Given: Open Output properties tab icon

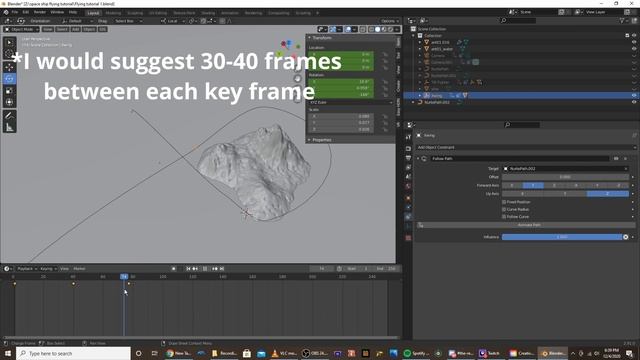Looking at the screenshot, I should click(408, 158).
